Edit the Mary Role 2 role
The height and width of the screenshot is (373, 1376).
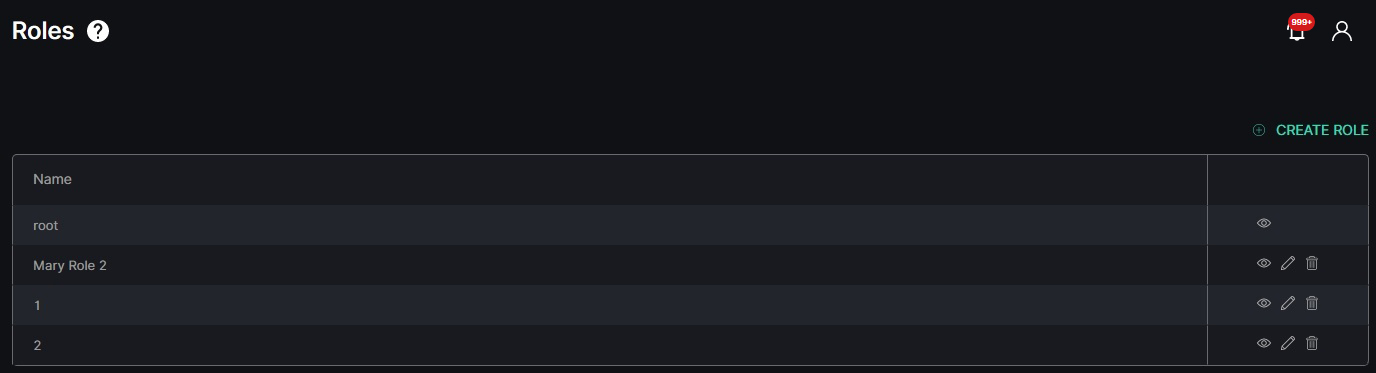[x=1288, y=263]
